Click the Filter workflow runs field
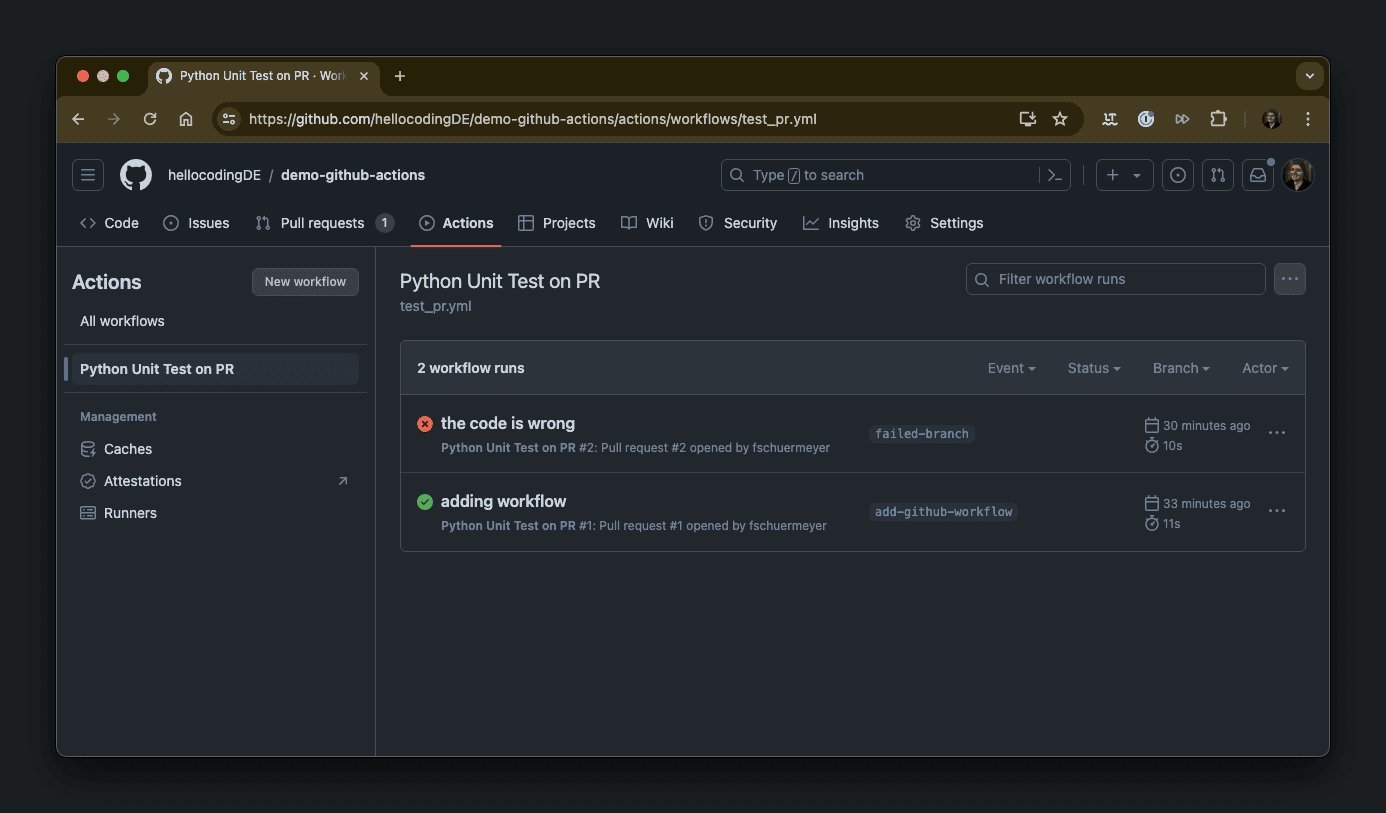 point(1115,279)
